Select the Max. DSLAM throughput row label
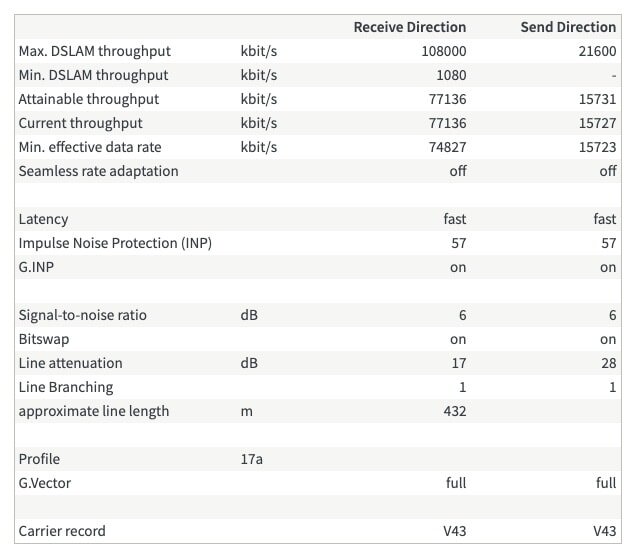 click(95, 51)
